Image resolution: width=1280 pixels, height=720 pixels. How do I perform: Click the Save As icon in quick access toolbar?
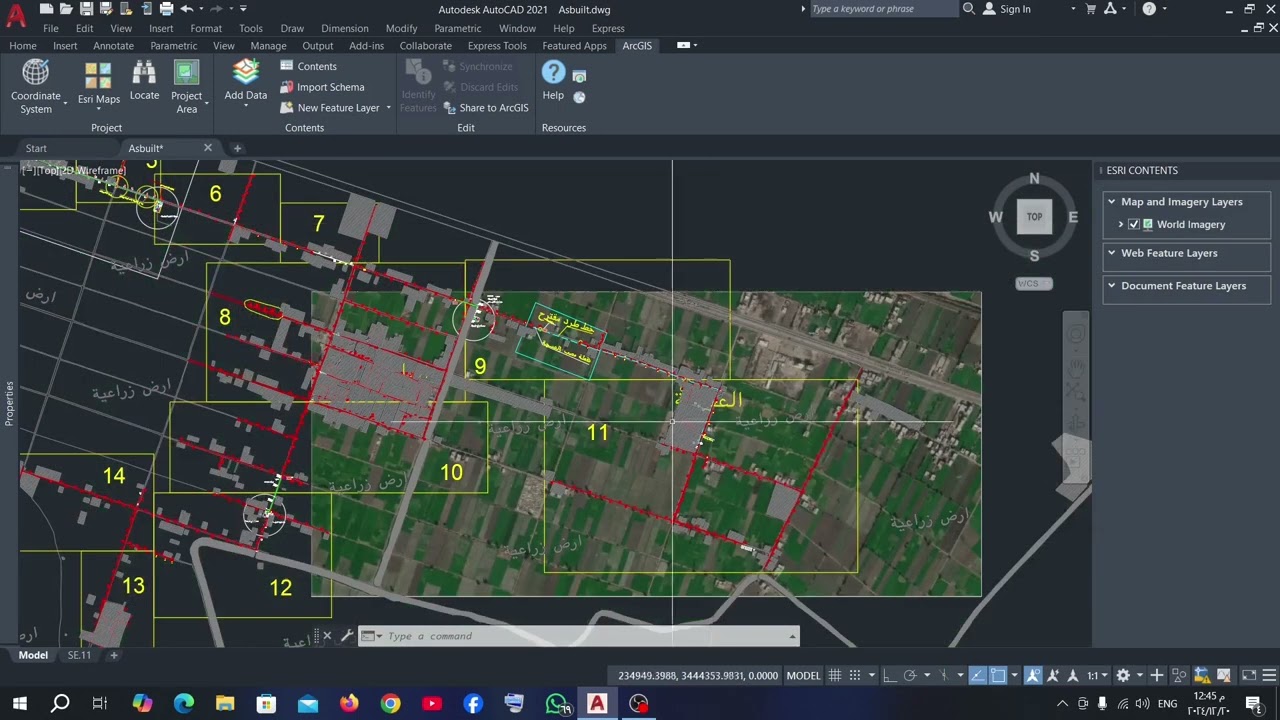click(x=106, y=9)
